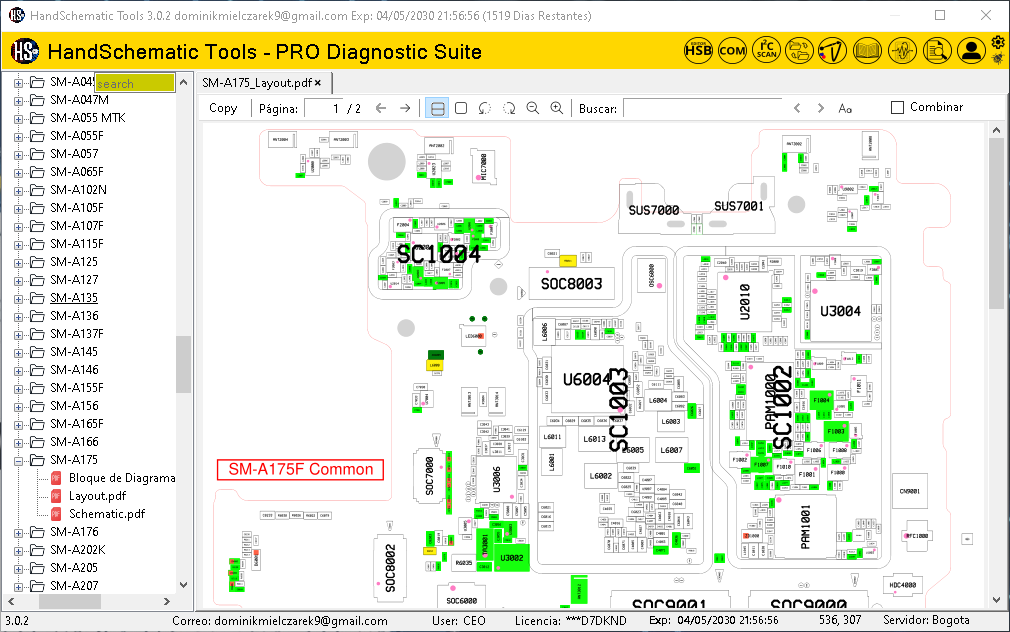Click the green U3002 component
This screenshot has width=1010, height=632.
pyautogui.click(x=512, y=557)
